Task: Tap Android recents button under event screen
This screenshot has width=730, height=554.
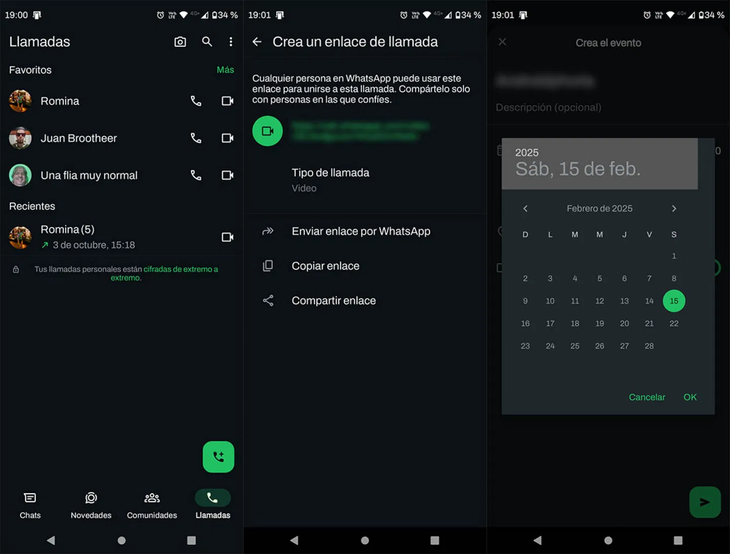Action: 678,540
